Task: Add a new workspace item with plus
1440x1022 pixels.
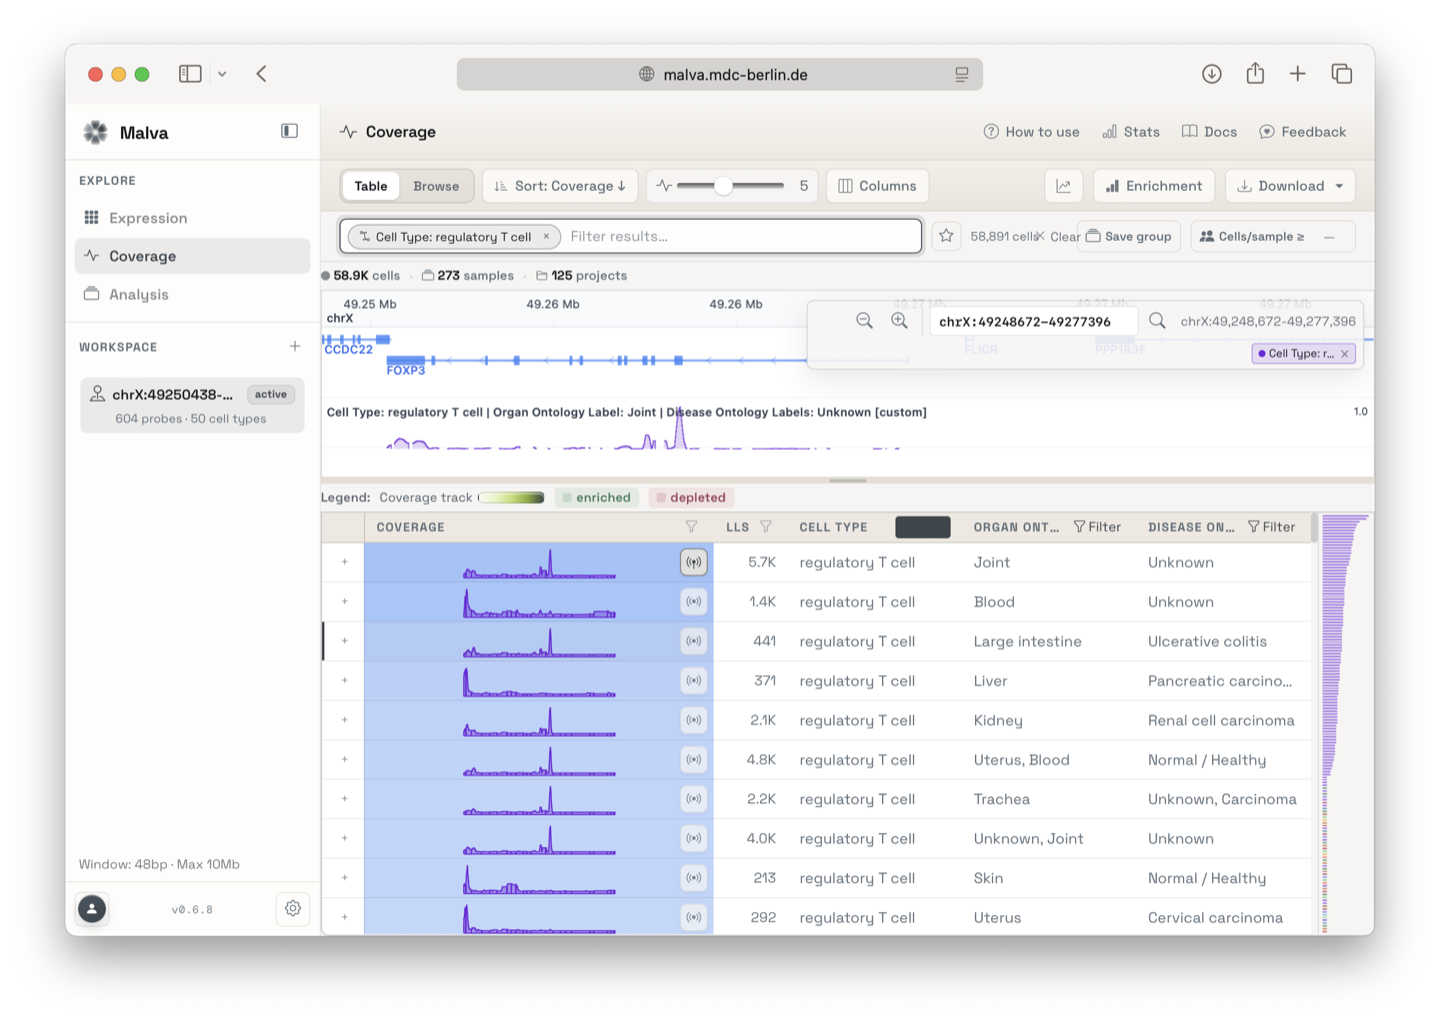Action: [294, 346]
